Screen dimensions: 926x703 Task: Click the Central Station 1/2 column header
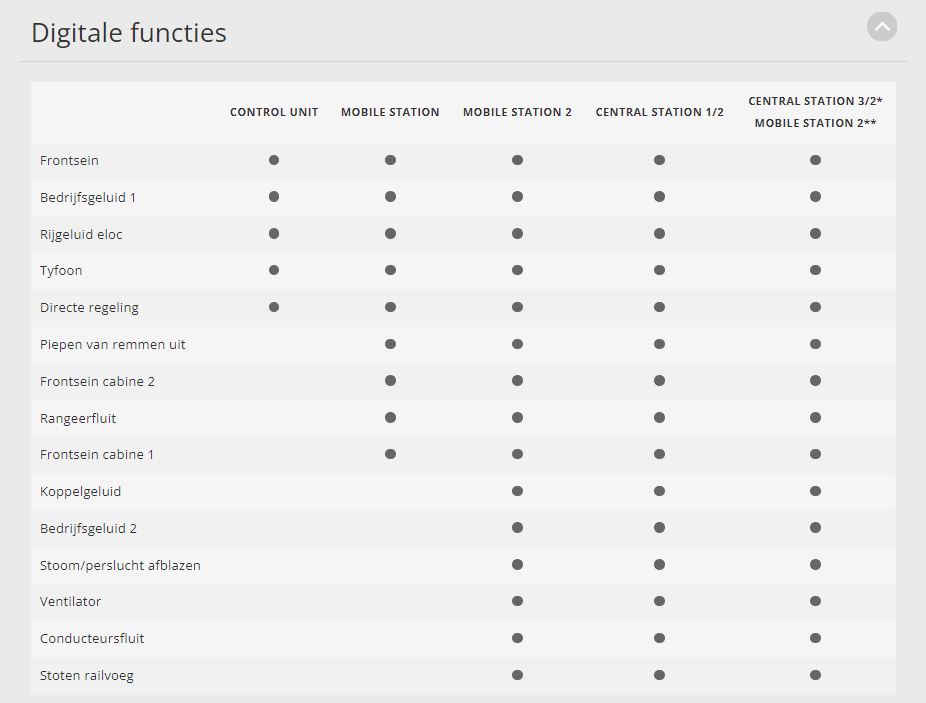click(660, 112)
